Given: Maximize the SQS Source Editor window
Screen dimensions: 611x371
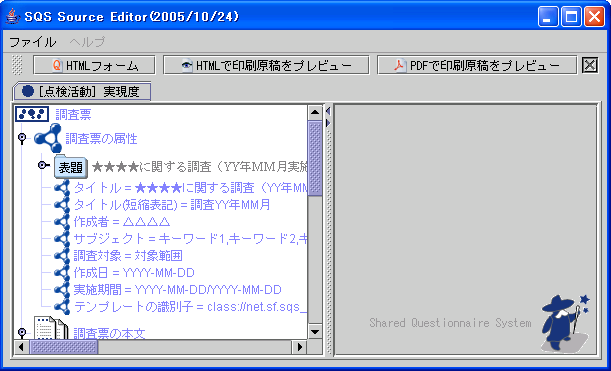Looking at the screenshot, I should pos(571,17).
